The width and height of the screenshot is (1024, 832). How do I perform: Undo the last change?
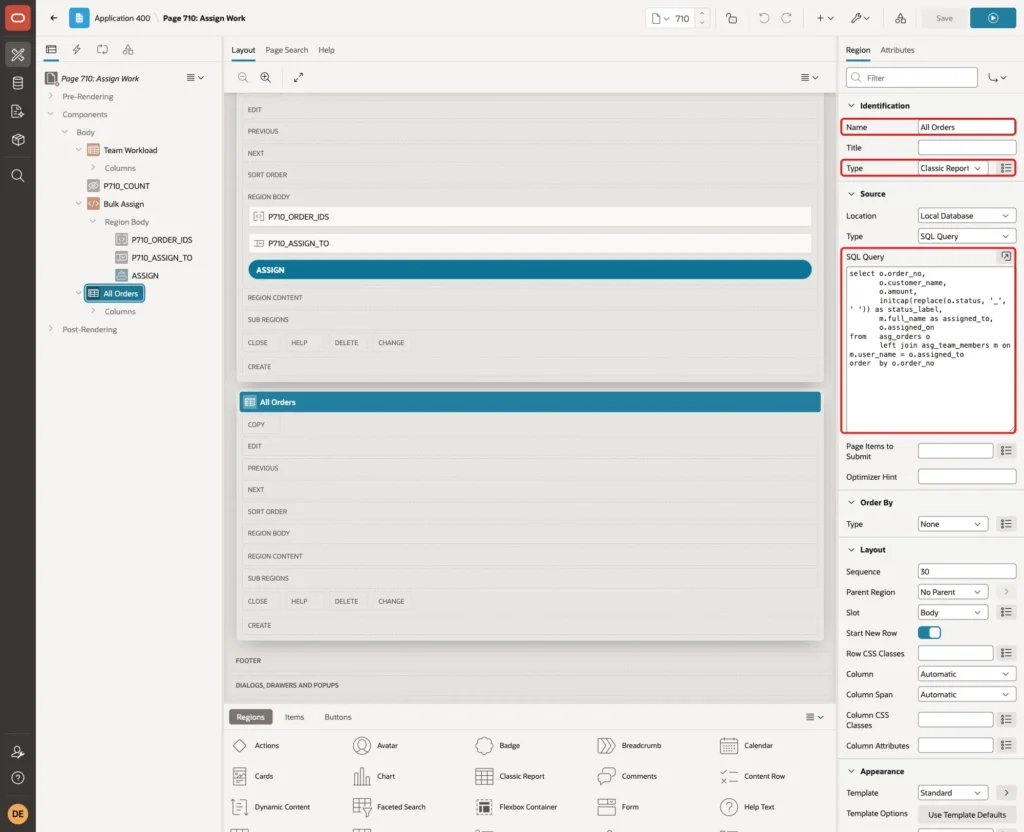tap(763, 18)
